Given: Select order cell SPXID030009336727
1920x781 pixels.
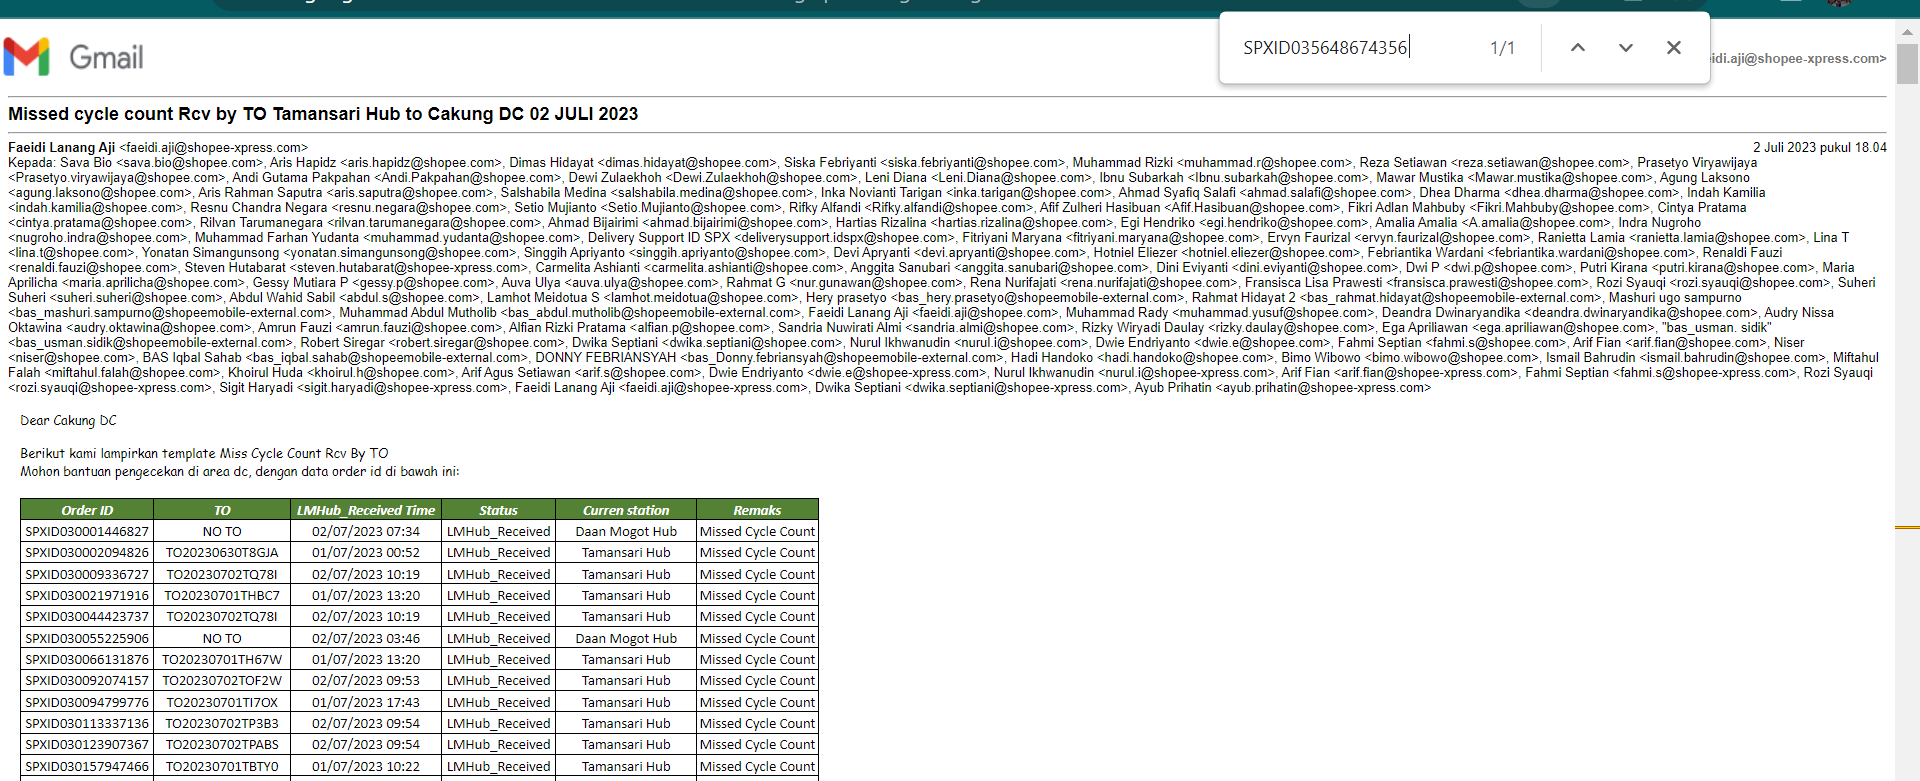Looking at the screenshot, I should 87,575.
